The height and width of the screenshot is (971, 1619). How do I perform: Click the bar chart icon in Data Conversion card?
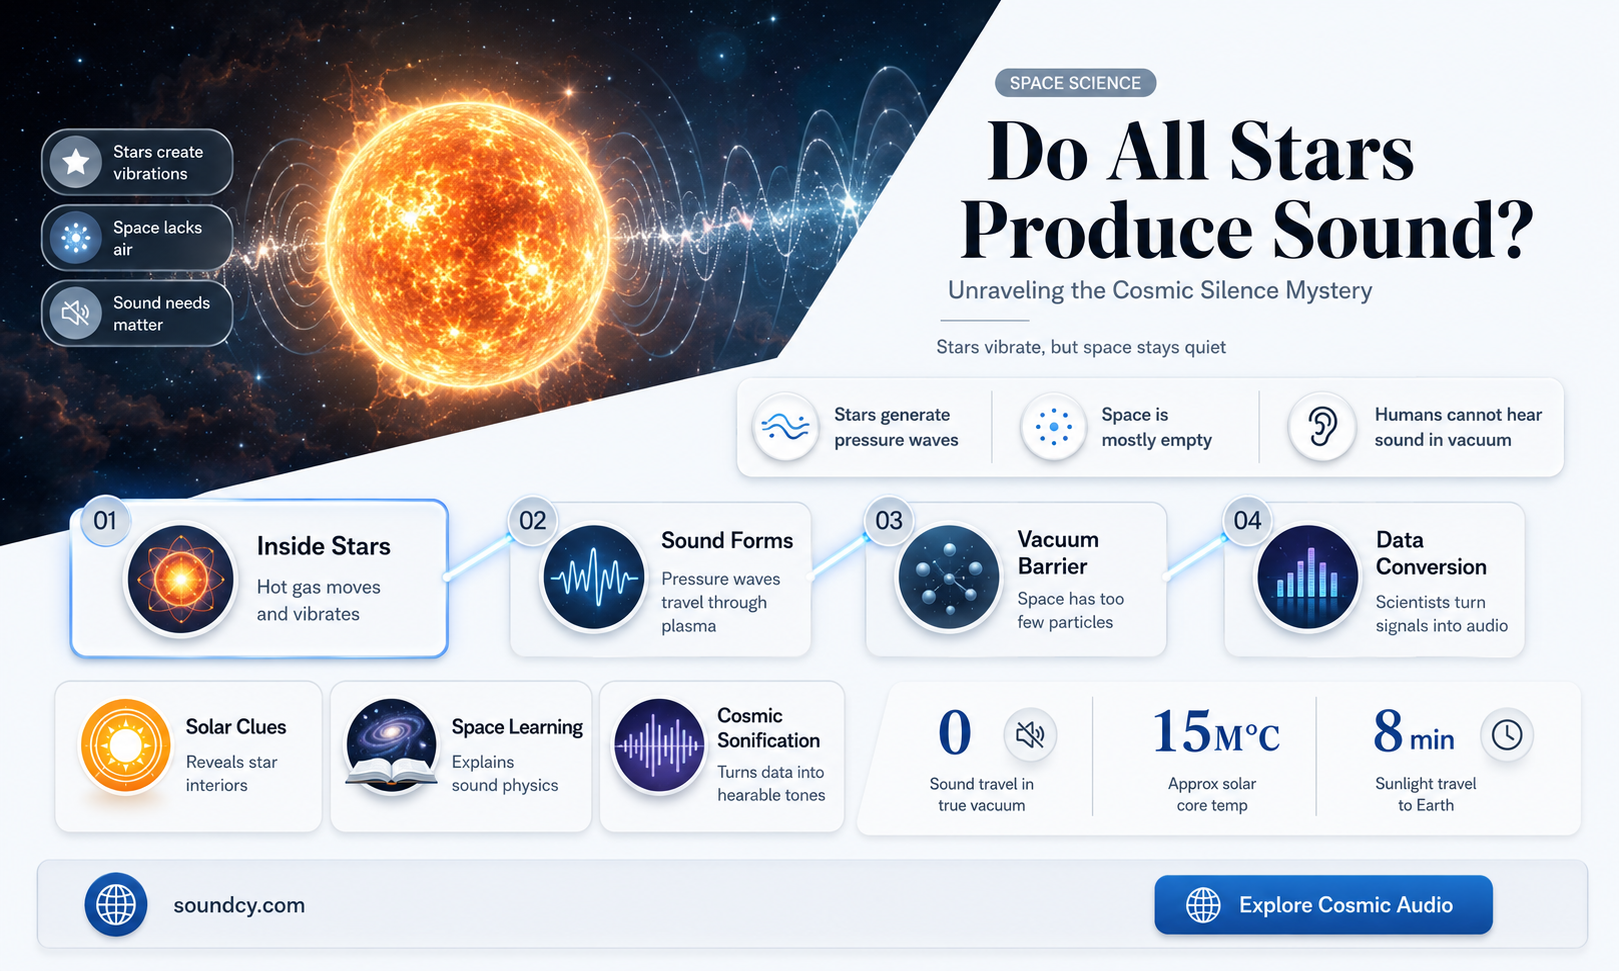1307,577
